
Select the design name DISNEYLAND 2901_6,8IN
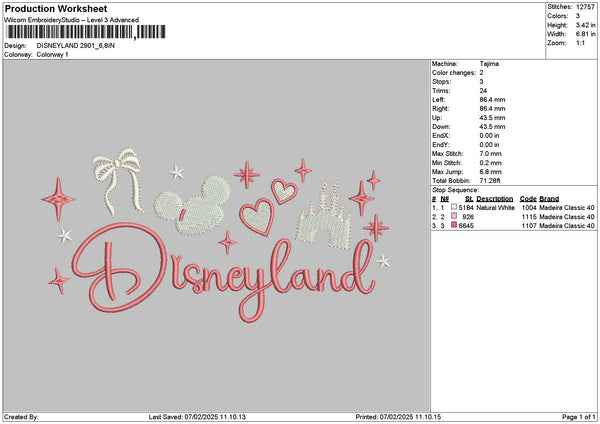pos(82,46)
